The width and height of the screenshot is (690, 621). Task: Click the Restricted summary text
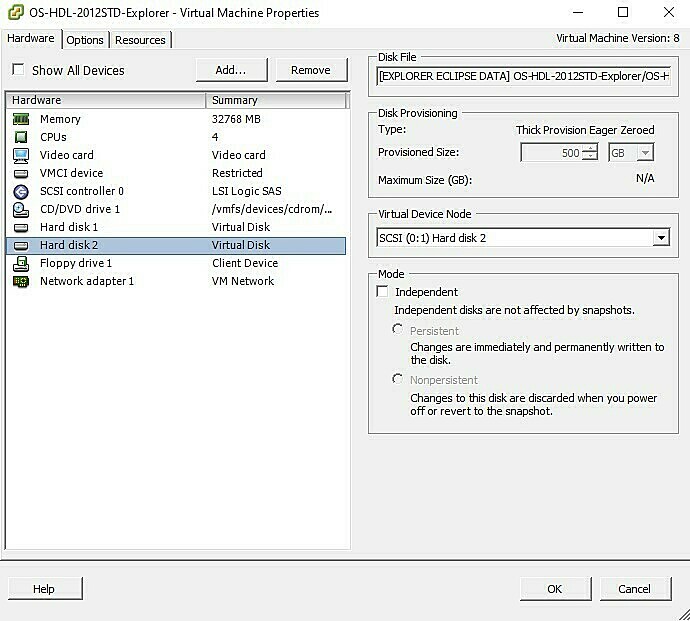pyautogui.click(x=237, y=173)
